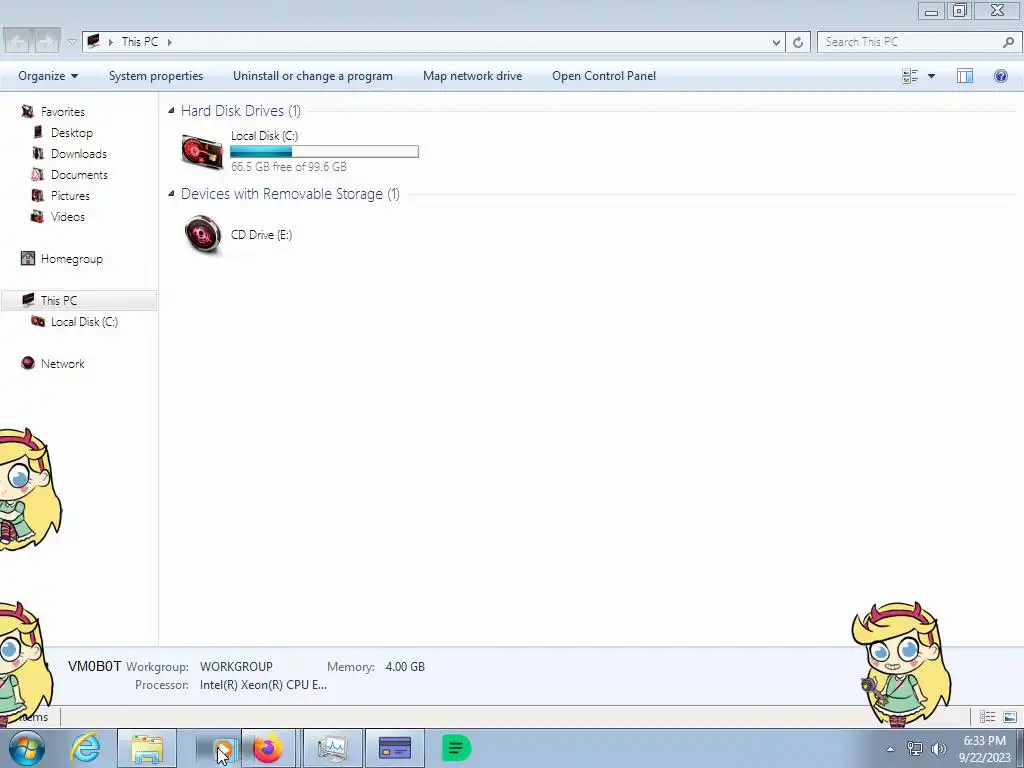Click Hard Disk Drives (1) header

240,110
